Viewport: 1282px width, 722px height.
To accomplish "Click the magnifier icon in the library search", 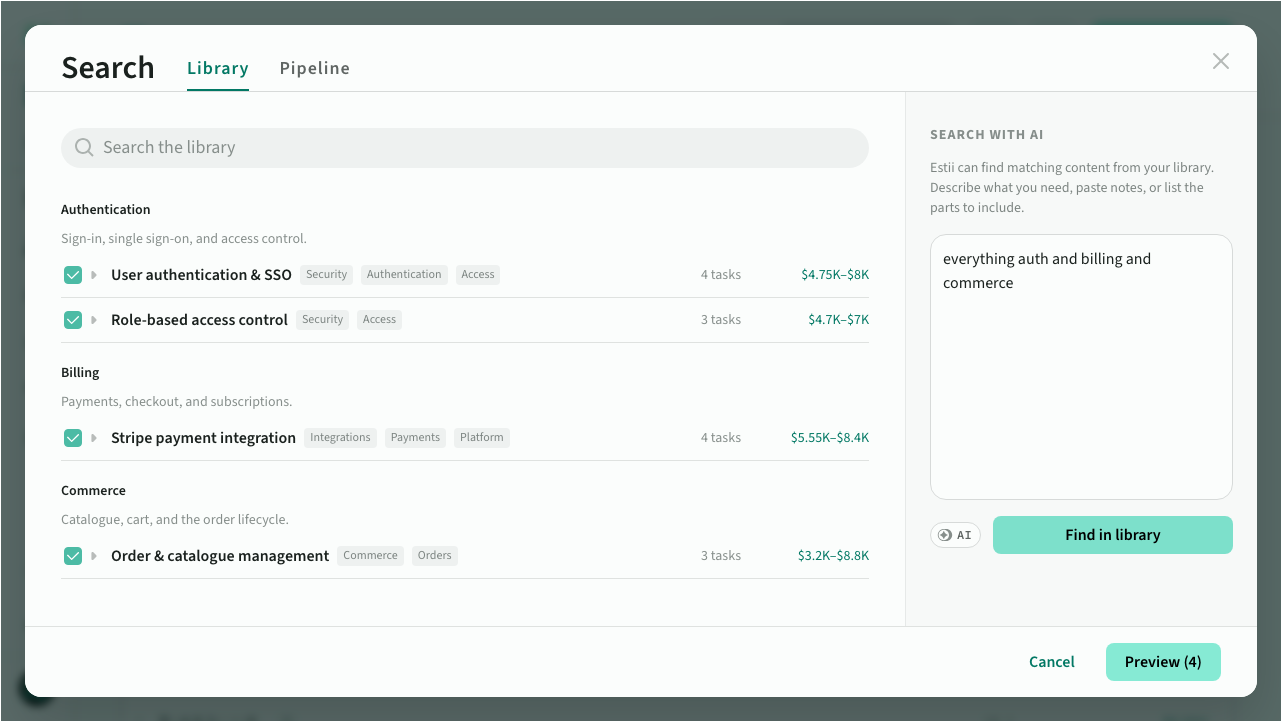I will (x=84, y=148).
